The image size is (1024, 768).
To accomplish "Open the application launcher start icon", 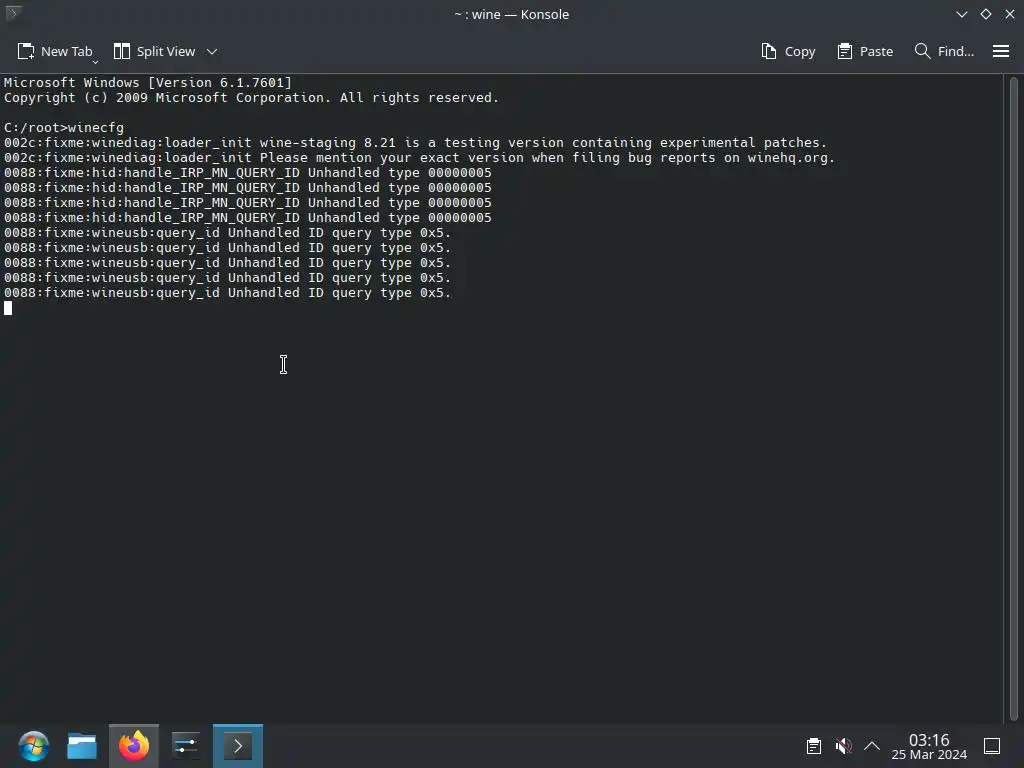I will [x=33, y=746].
